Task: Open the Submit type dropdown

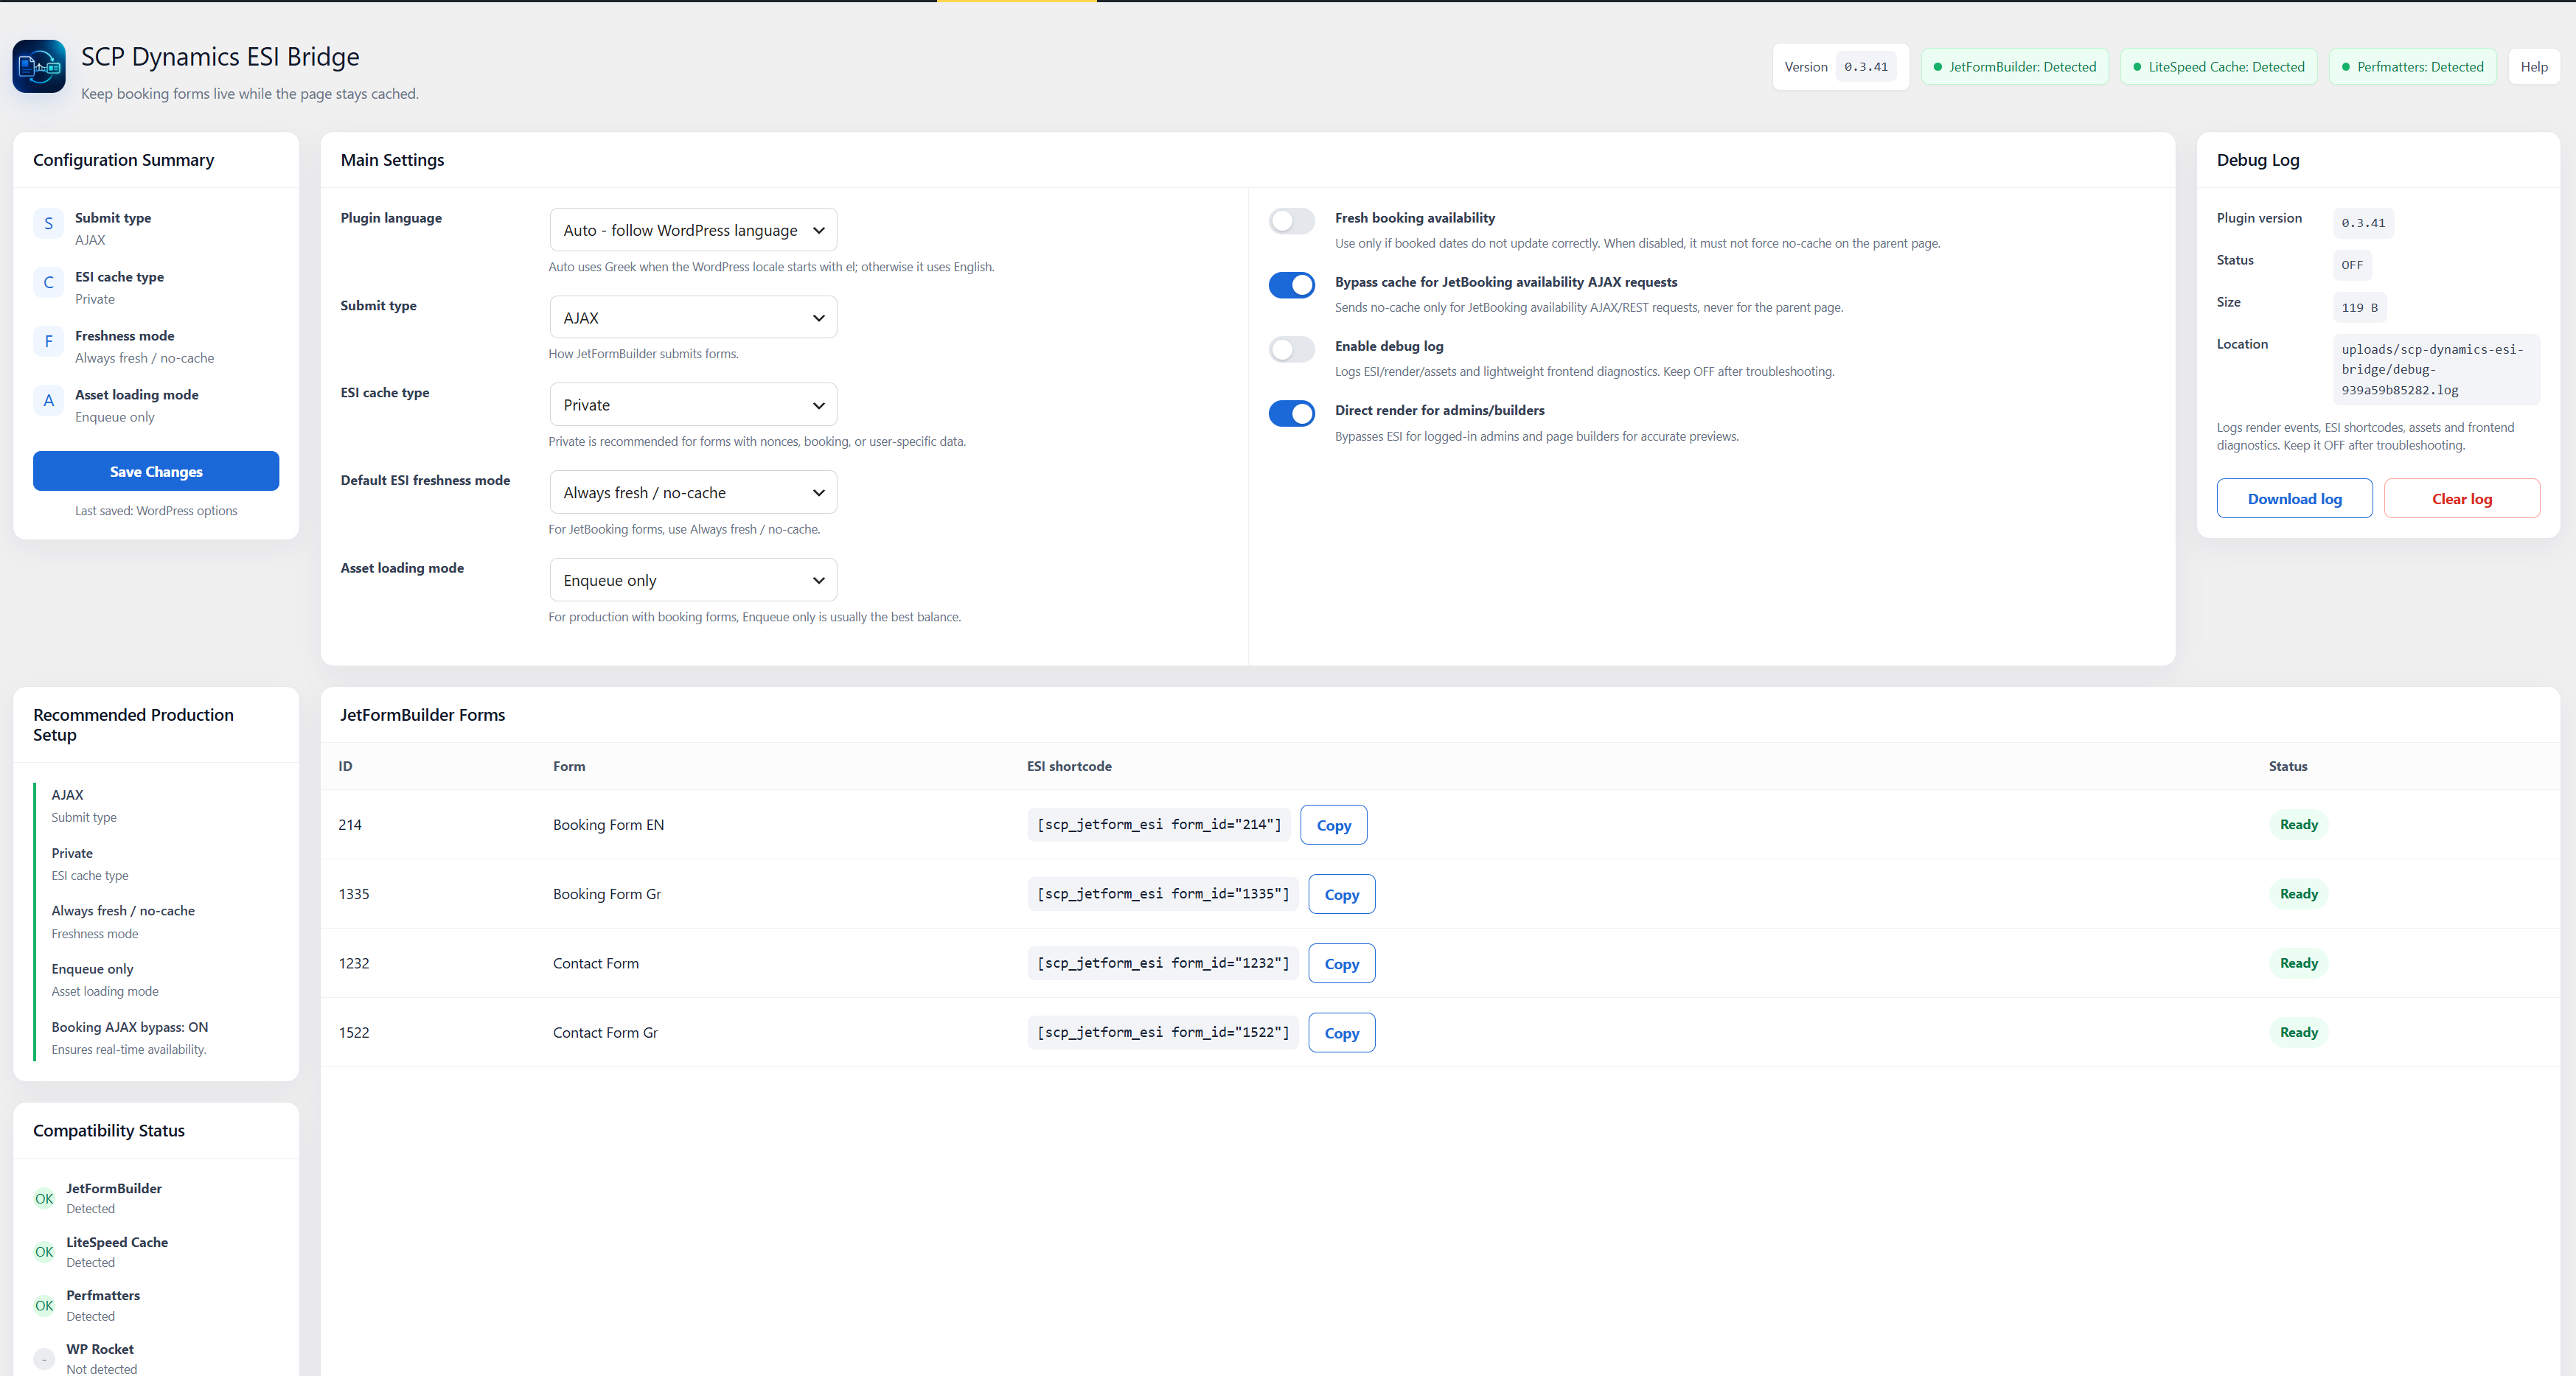Action: point(693,317)
